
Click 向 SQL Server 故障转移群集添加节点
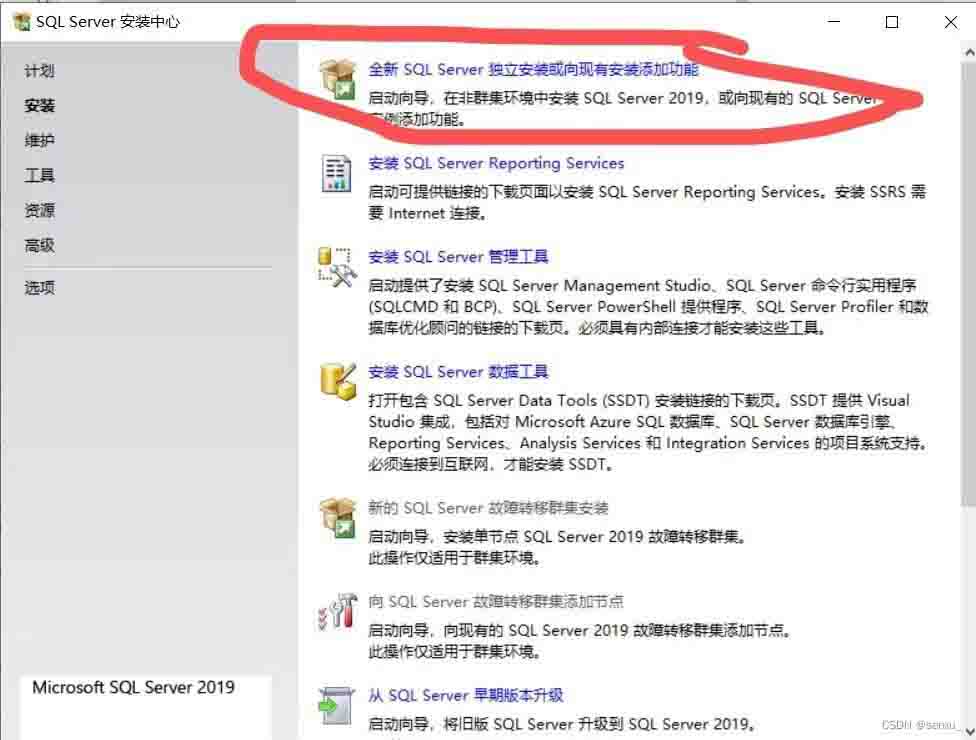pyautogui.click(x=495, y=601)
